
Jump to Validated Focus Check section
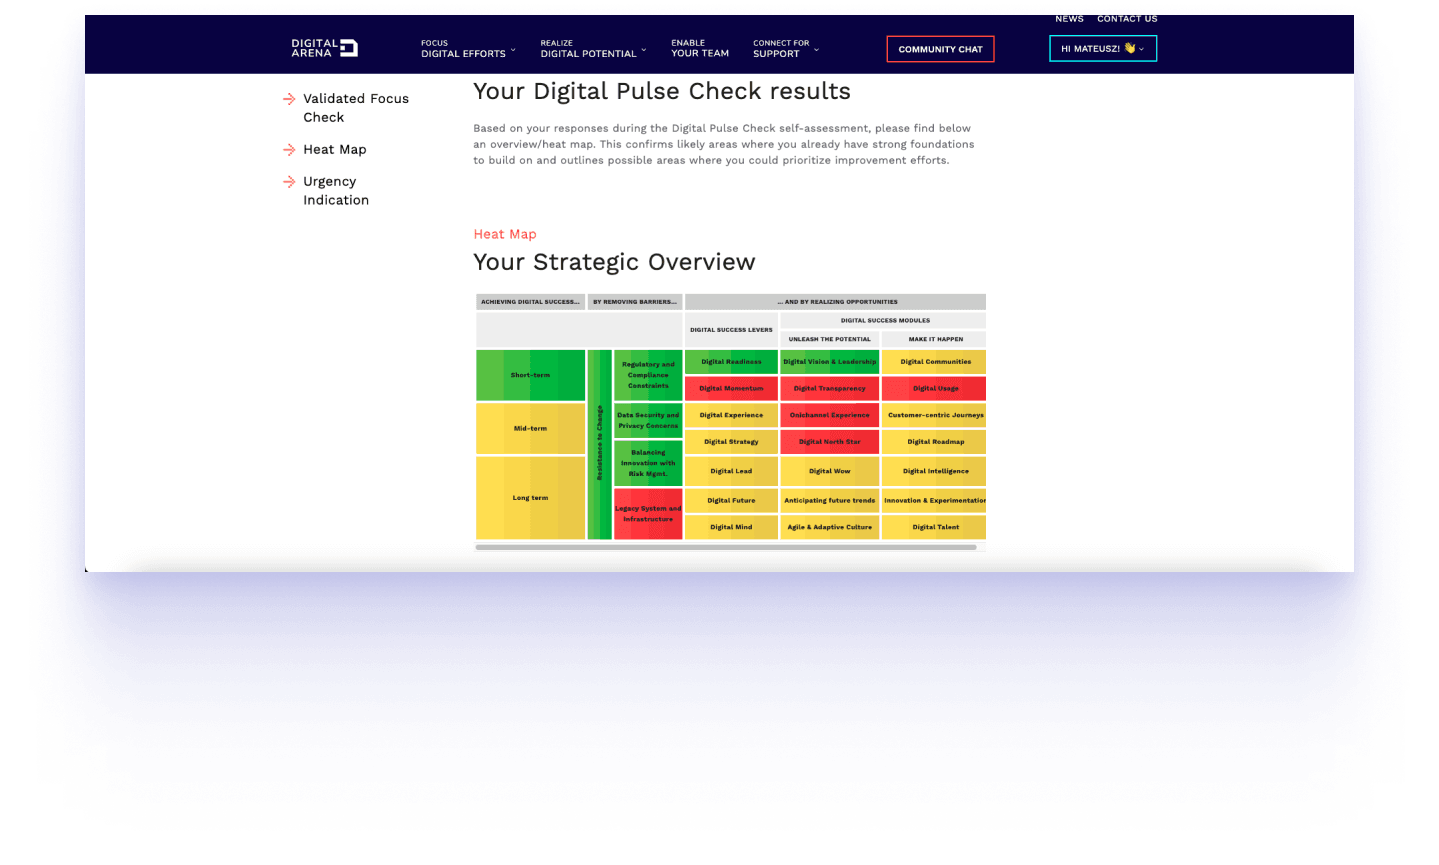point(356,108)
